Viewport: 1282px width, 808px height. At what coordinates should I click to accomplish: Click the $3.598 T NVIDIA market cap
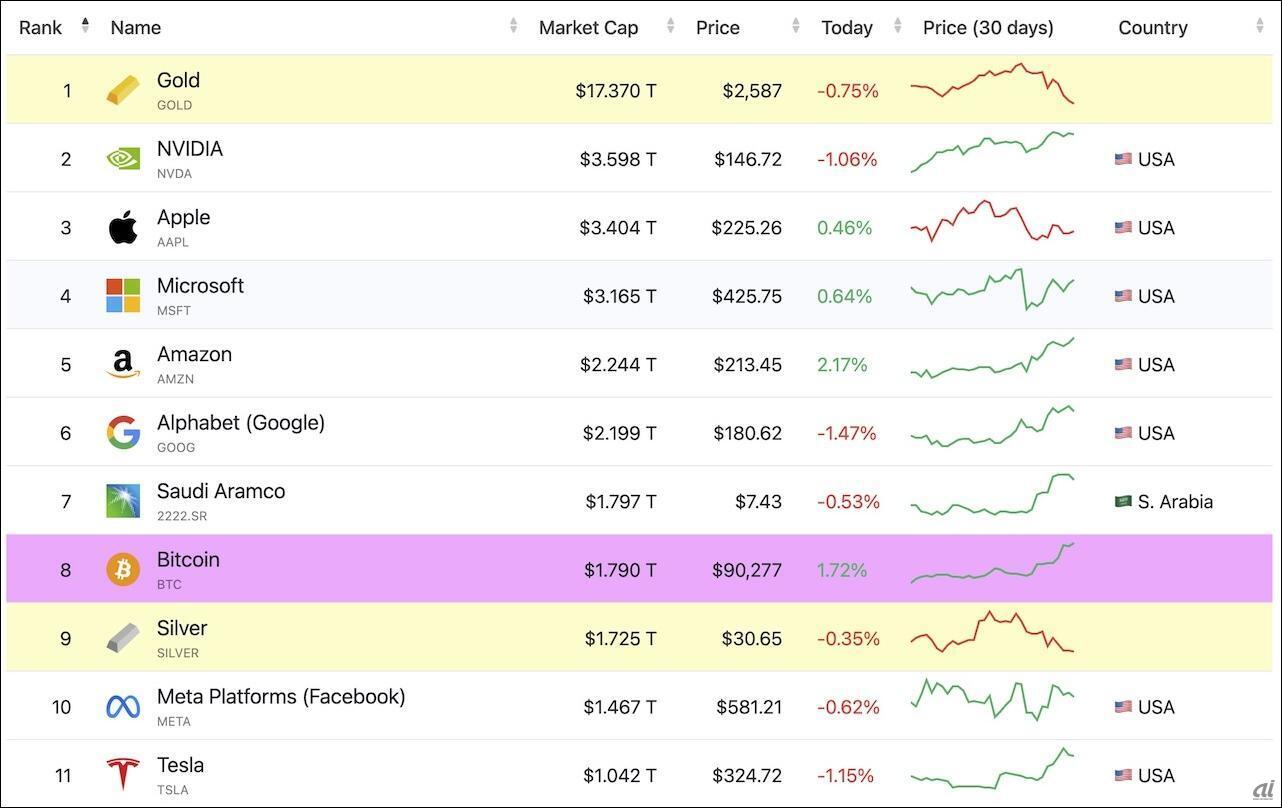click(618, 160)
